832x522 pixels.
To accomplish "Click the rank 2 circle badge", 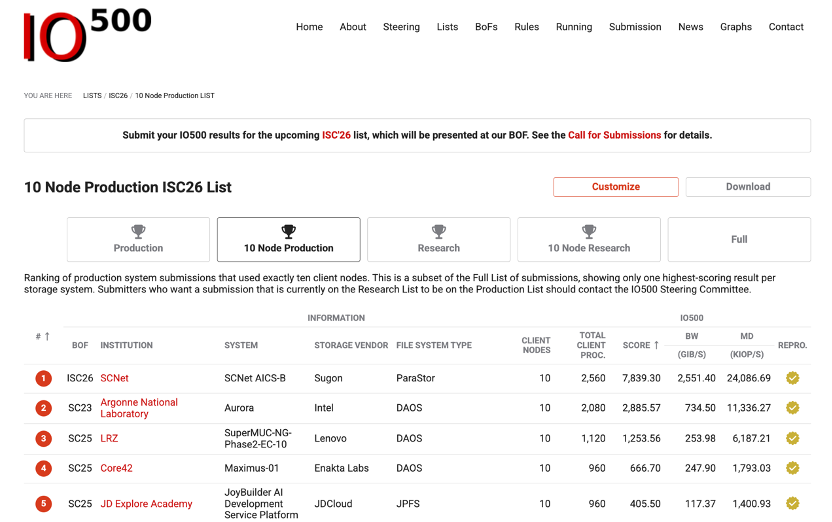I will [44, 408].
